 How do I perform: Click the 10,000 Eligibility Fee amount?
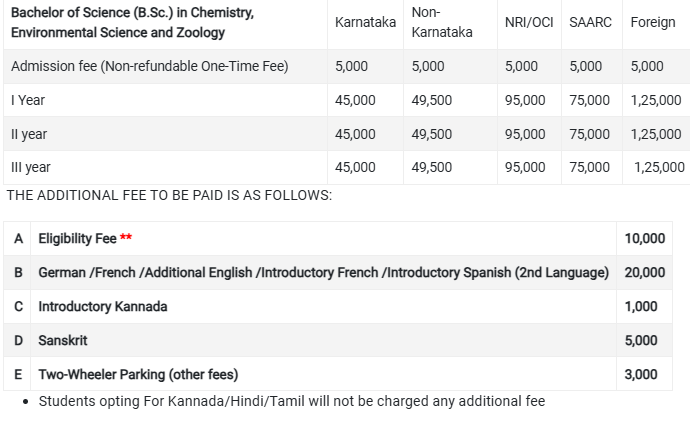(x=644, y=238)
